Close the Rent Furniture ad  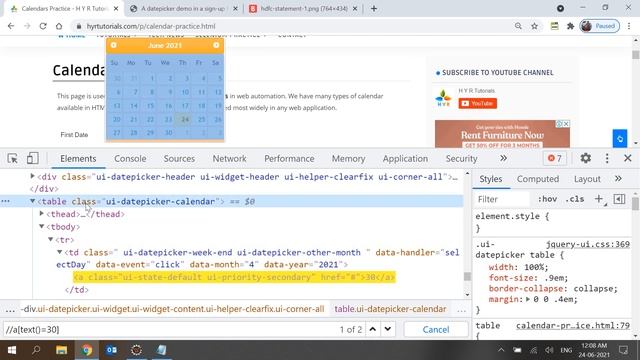tap(566, 124)
